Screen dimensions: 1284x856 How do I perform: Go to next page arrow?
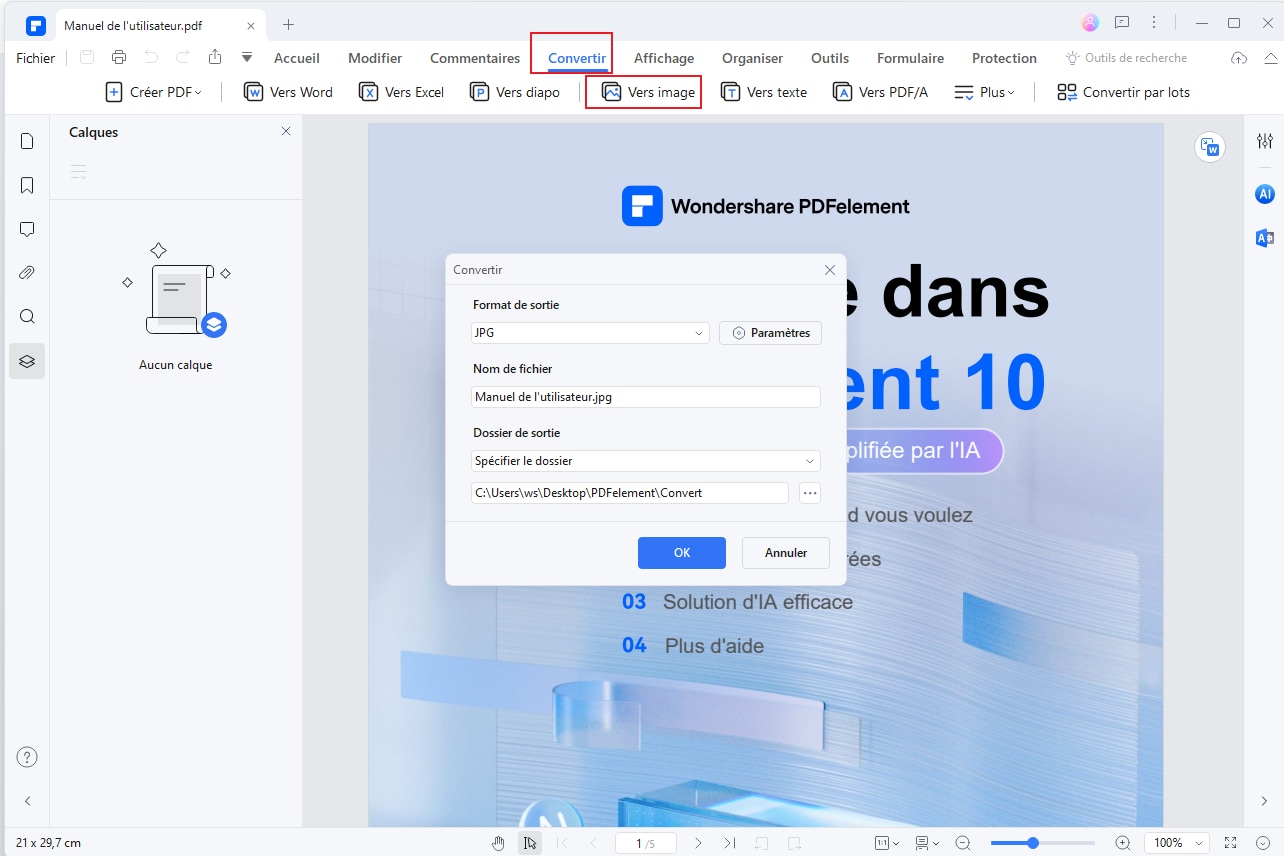[x=698, y=843]
